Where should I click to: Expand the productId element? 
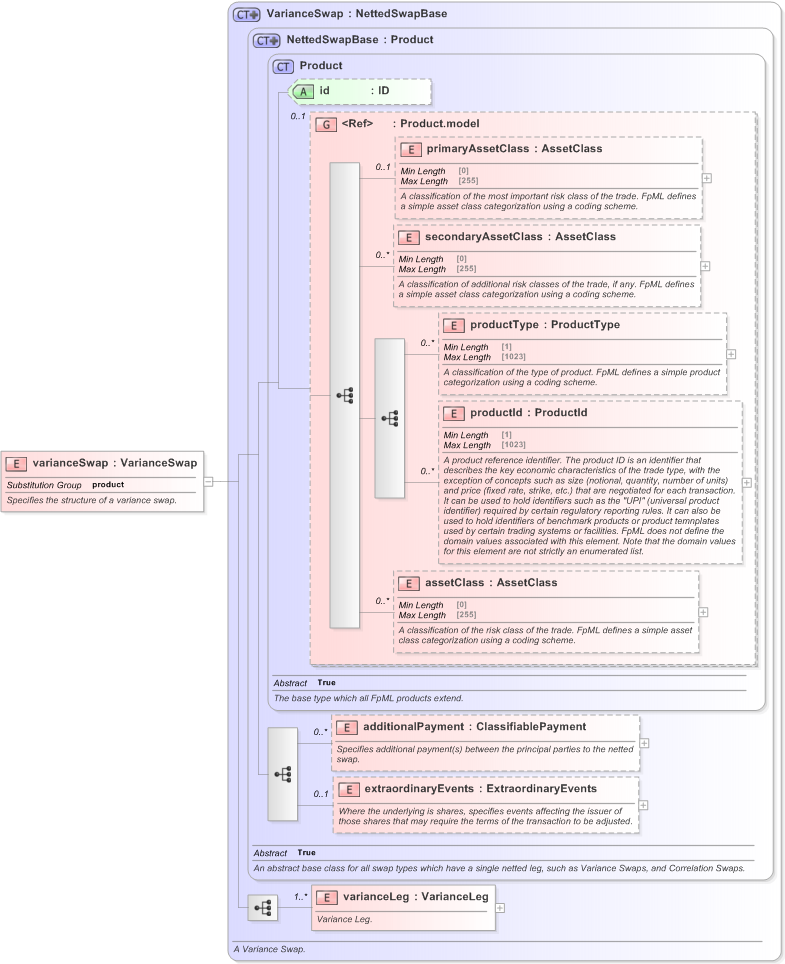[x=747, y=483]
